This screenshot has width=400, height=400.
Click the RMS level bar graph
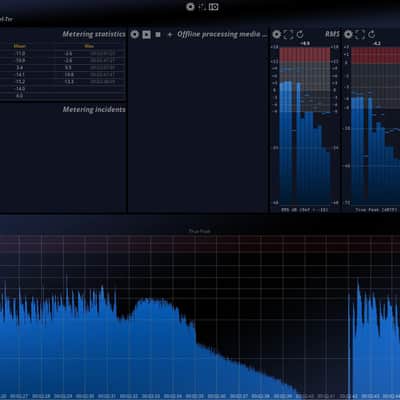[305, 126]
